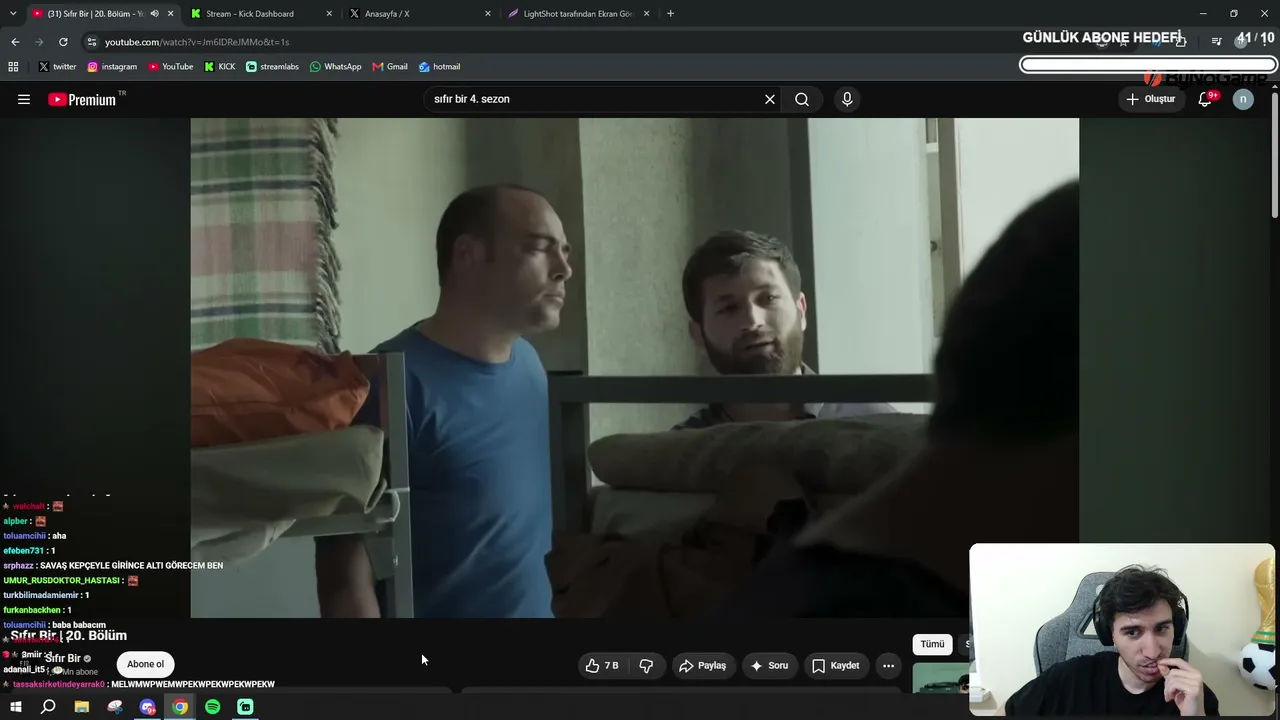Image resolution: width=1280 pixels, height=720 pixels.
Task: Dislike the video with thumbs down
Action: pyautogui.click(x=646, y=665)
